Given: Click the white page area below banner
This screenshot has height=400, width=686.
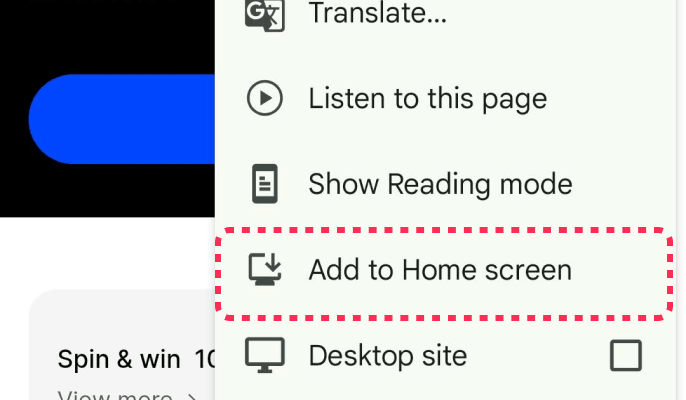Looking at the screenshot, I should pos(107,253).
